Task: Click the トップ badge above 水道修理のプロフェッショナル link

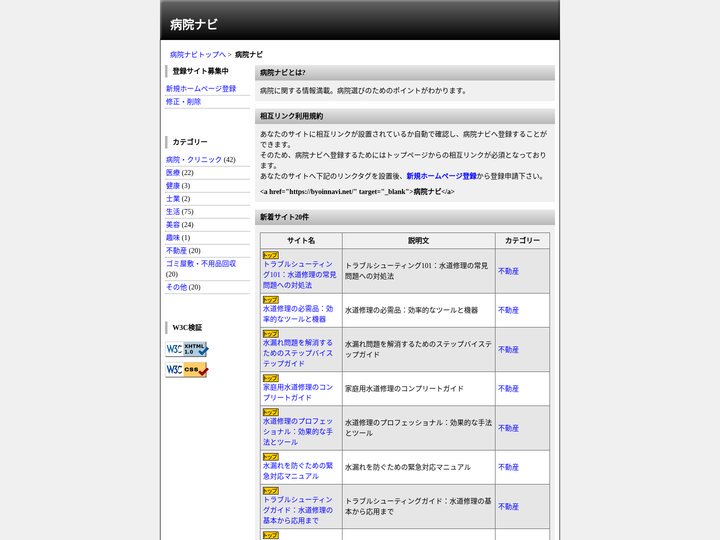Action: point(270,412)
